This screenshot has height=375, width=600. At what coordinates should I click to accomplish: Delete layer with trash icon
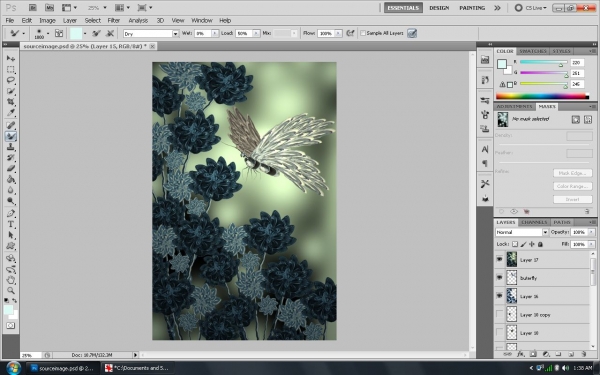click(584, 354)
